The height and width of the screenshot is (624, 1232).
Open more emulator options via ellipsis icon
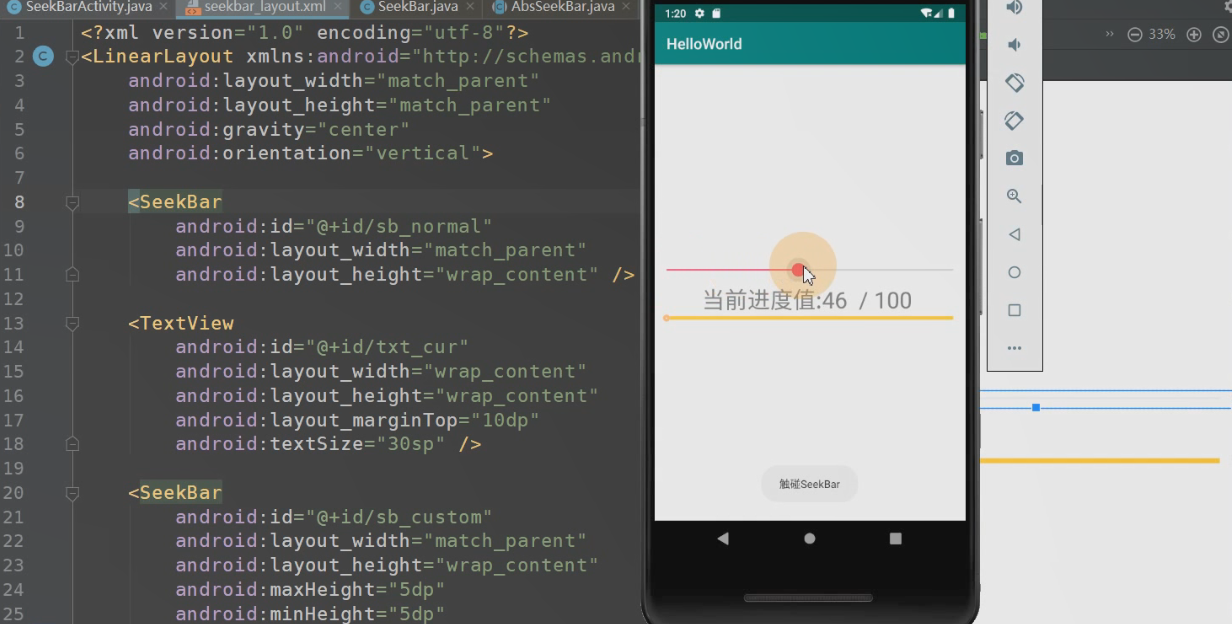click(1014, 347)
